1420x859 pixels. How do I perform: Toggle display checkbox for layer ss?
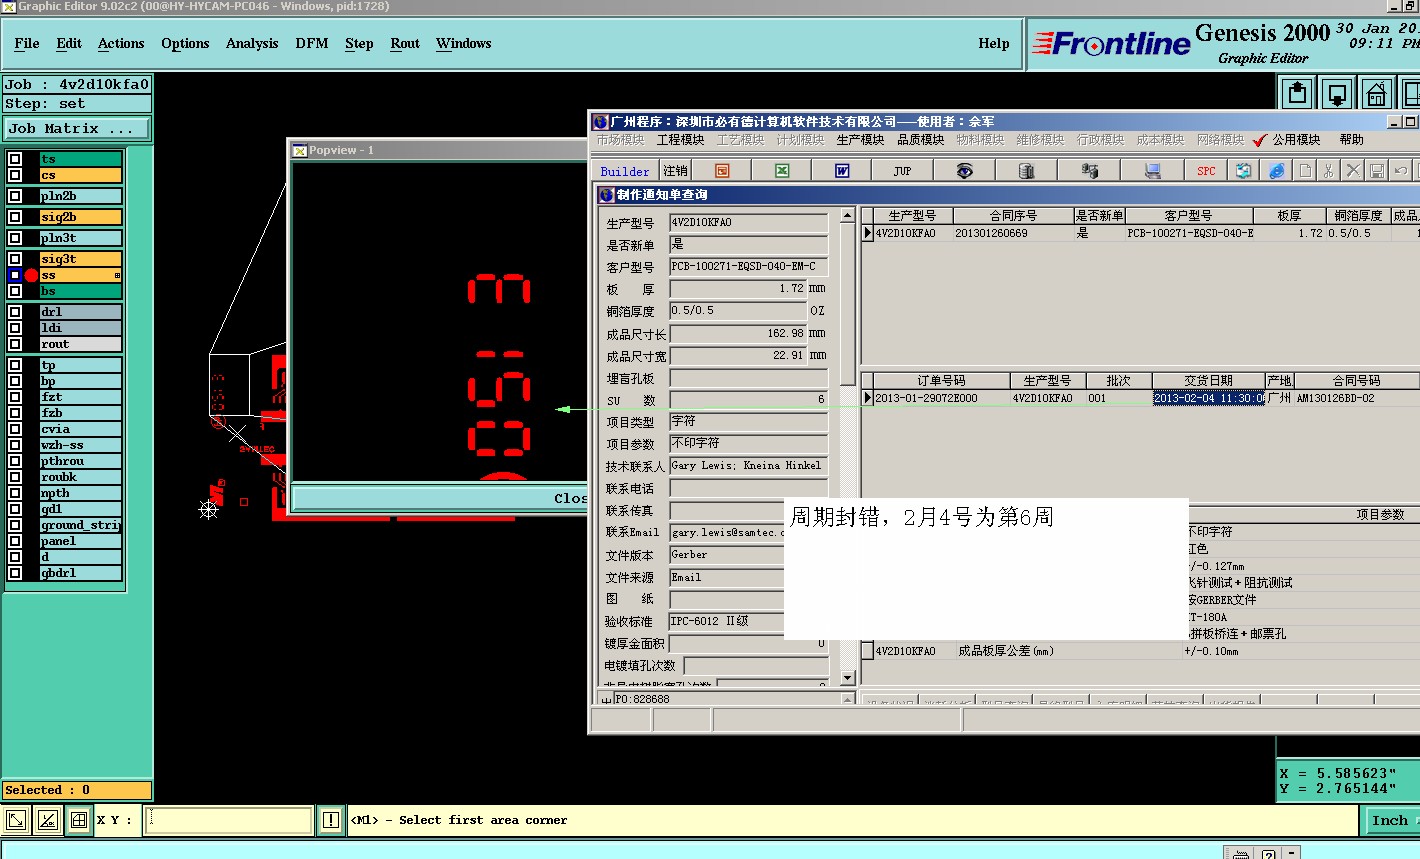(x=15, y=275)
